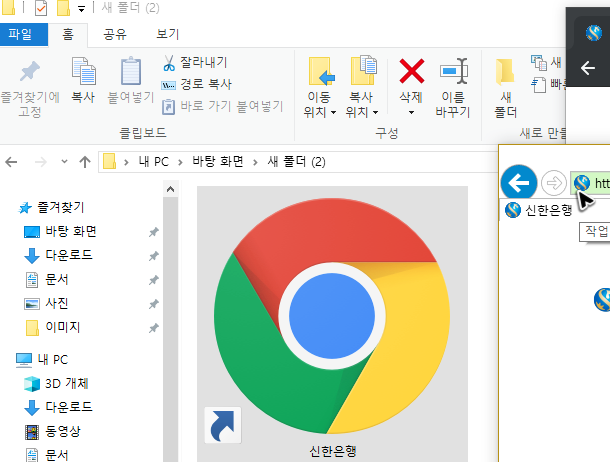Click the red X 삭제 icon
The height and width of the screenshot is (462, 610).
pos(412,71)
